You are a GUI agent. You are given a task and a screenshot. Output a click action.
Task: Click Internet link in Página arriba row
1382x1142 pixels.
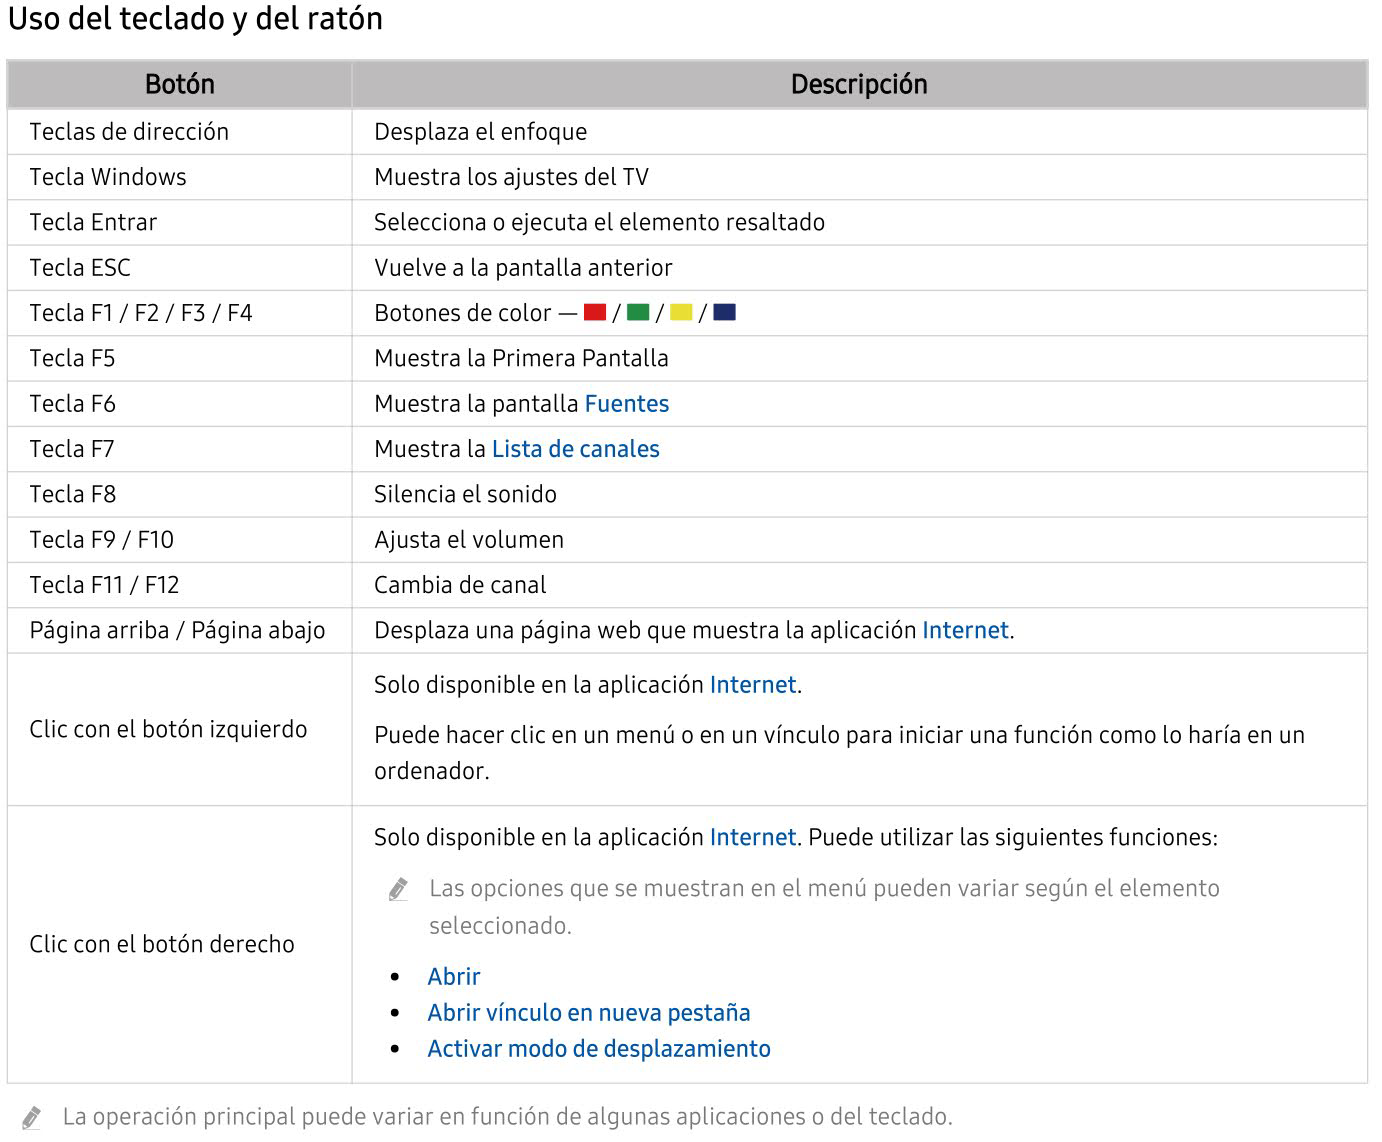[965, 630]
